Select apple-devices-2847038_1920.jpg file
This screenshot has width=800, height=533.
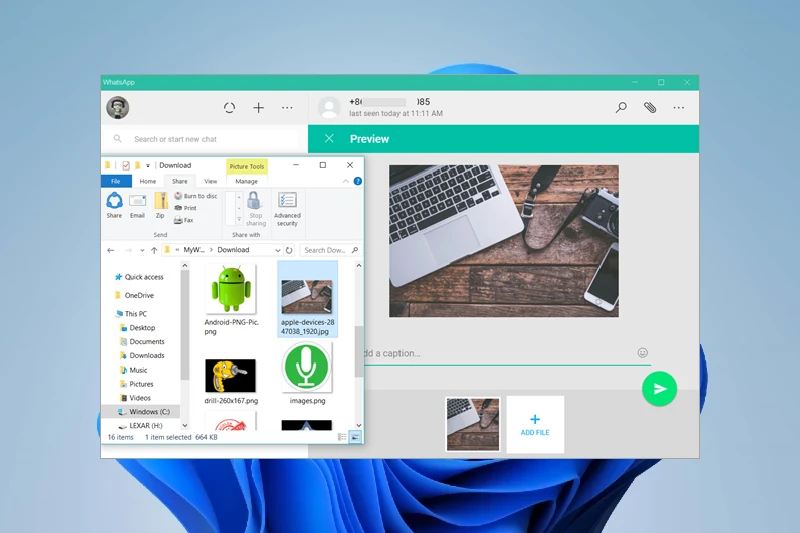(307, 300)
